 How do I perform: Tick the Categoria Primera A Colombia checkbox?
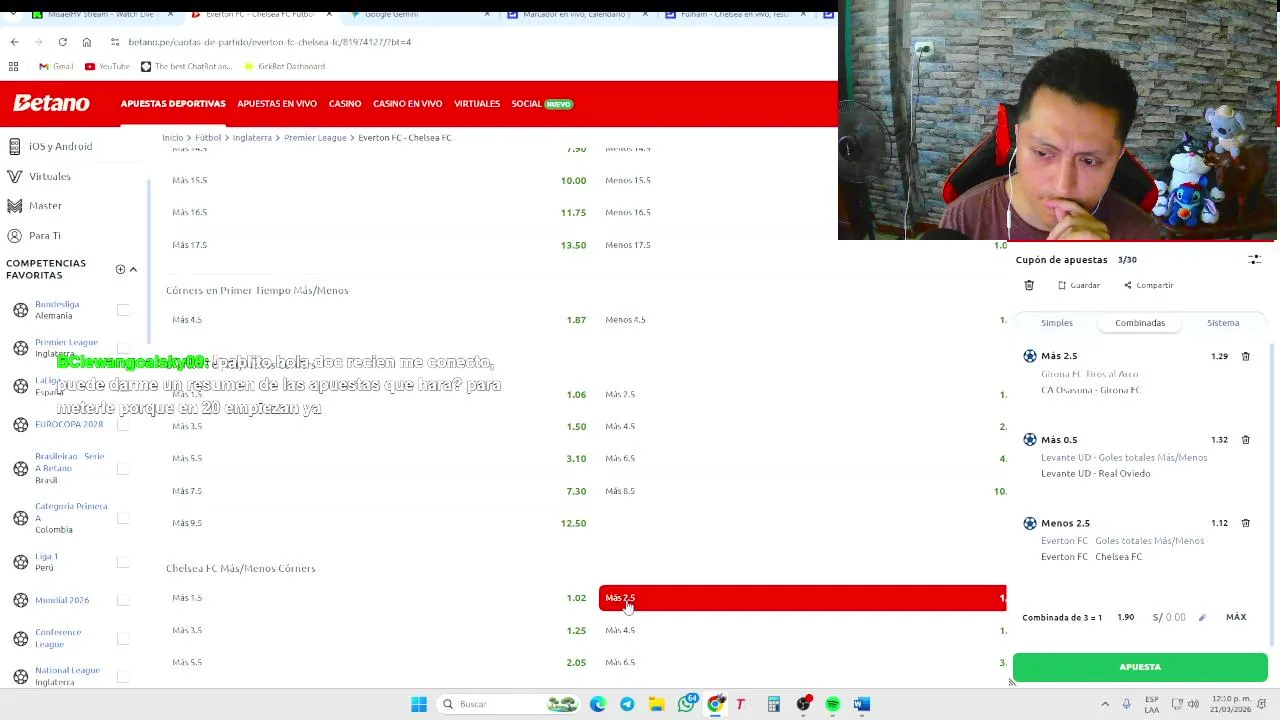[x=123, y=518]
